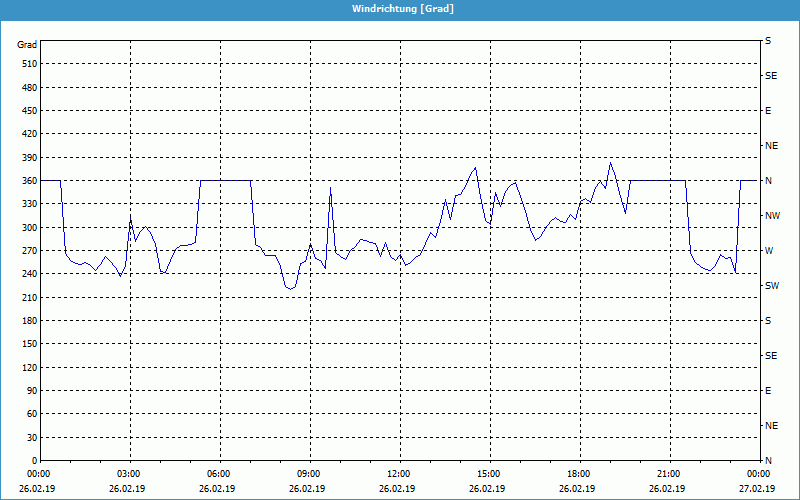Screen dimensions: 800x500
Task: Click the 270 degree label on left axis
Action: click(27, 251)
